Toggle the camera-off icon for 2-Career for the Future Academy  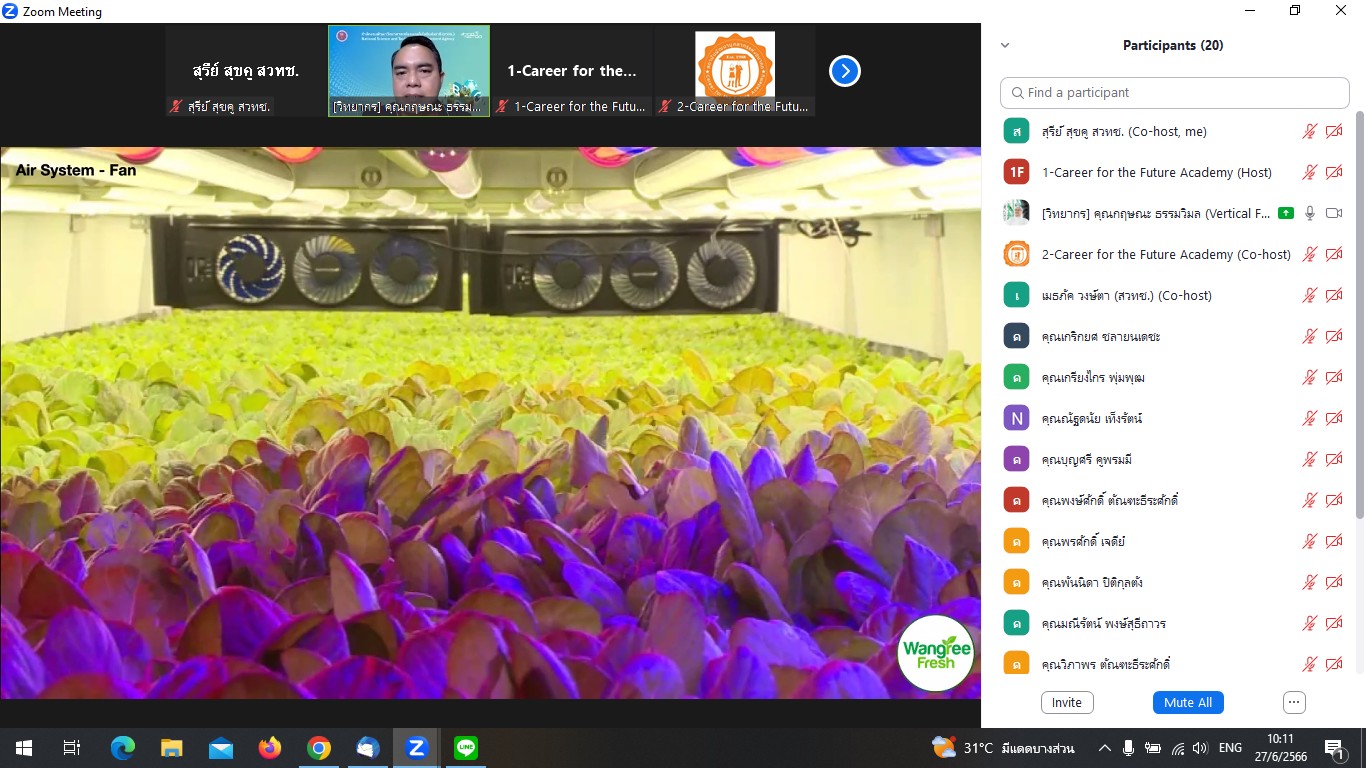(1334, 254)
